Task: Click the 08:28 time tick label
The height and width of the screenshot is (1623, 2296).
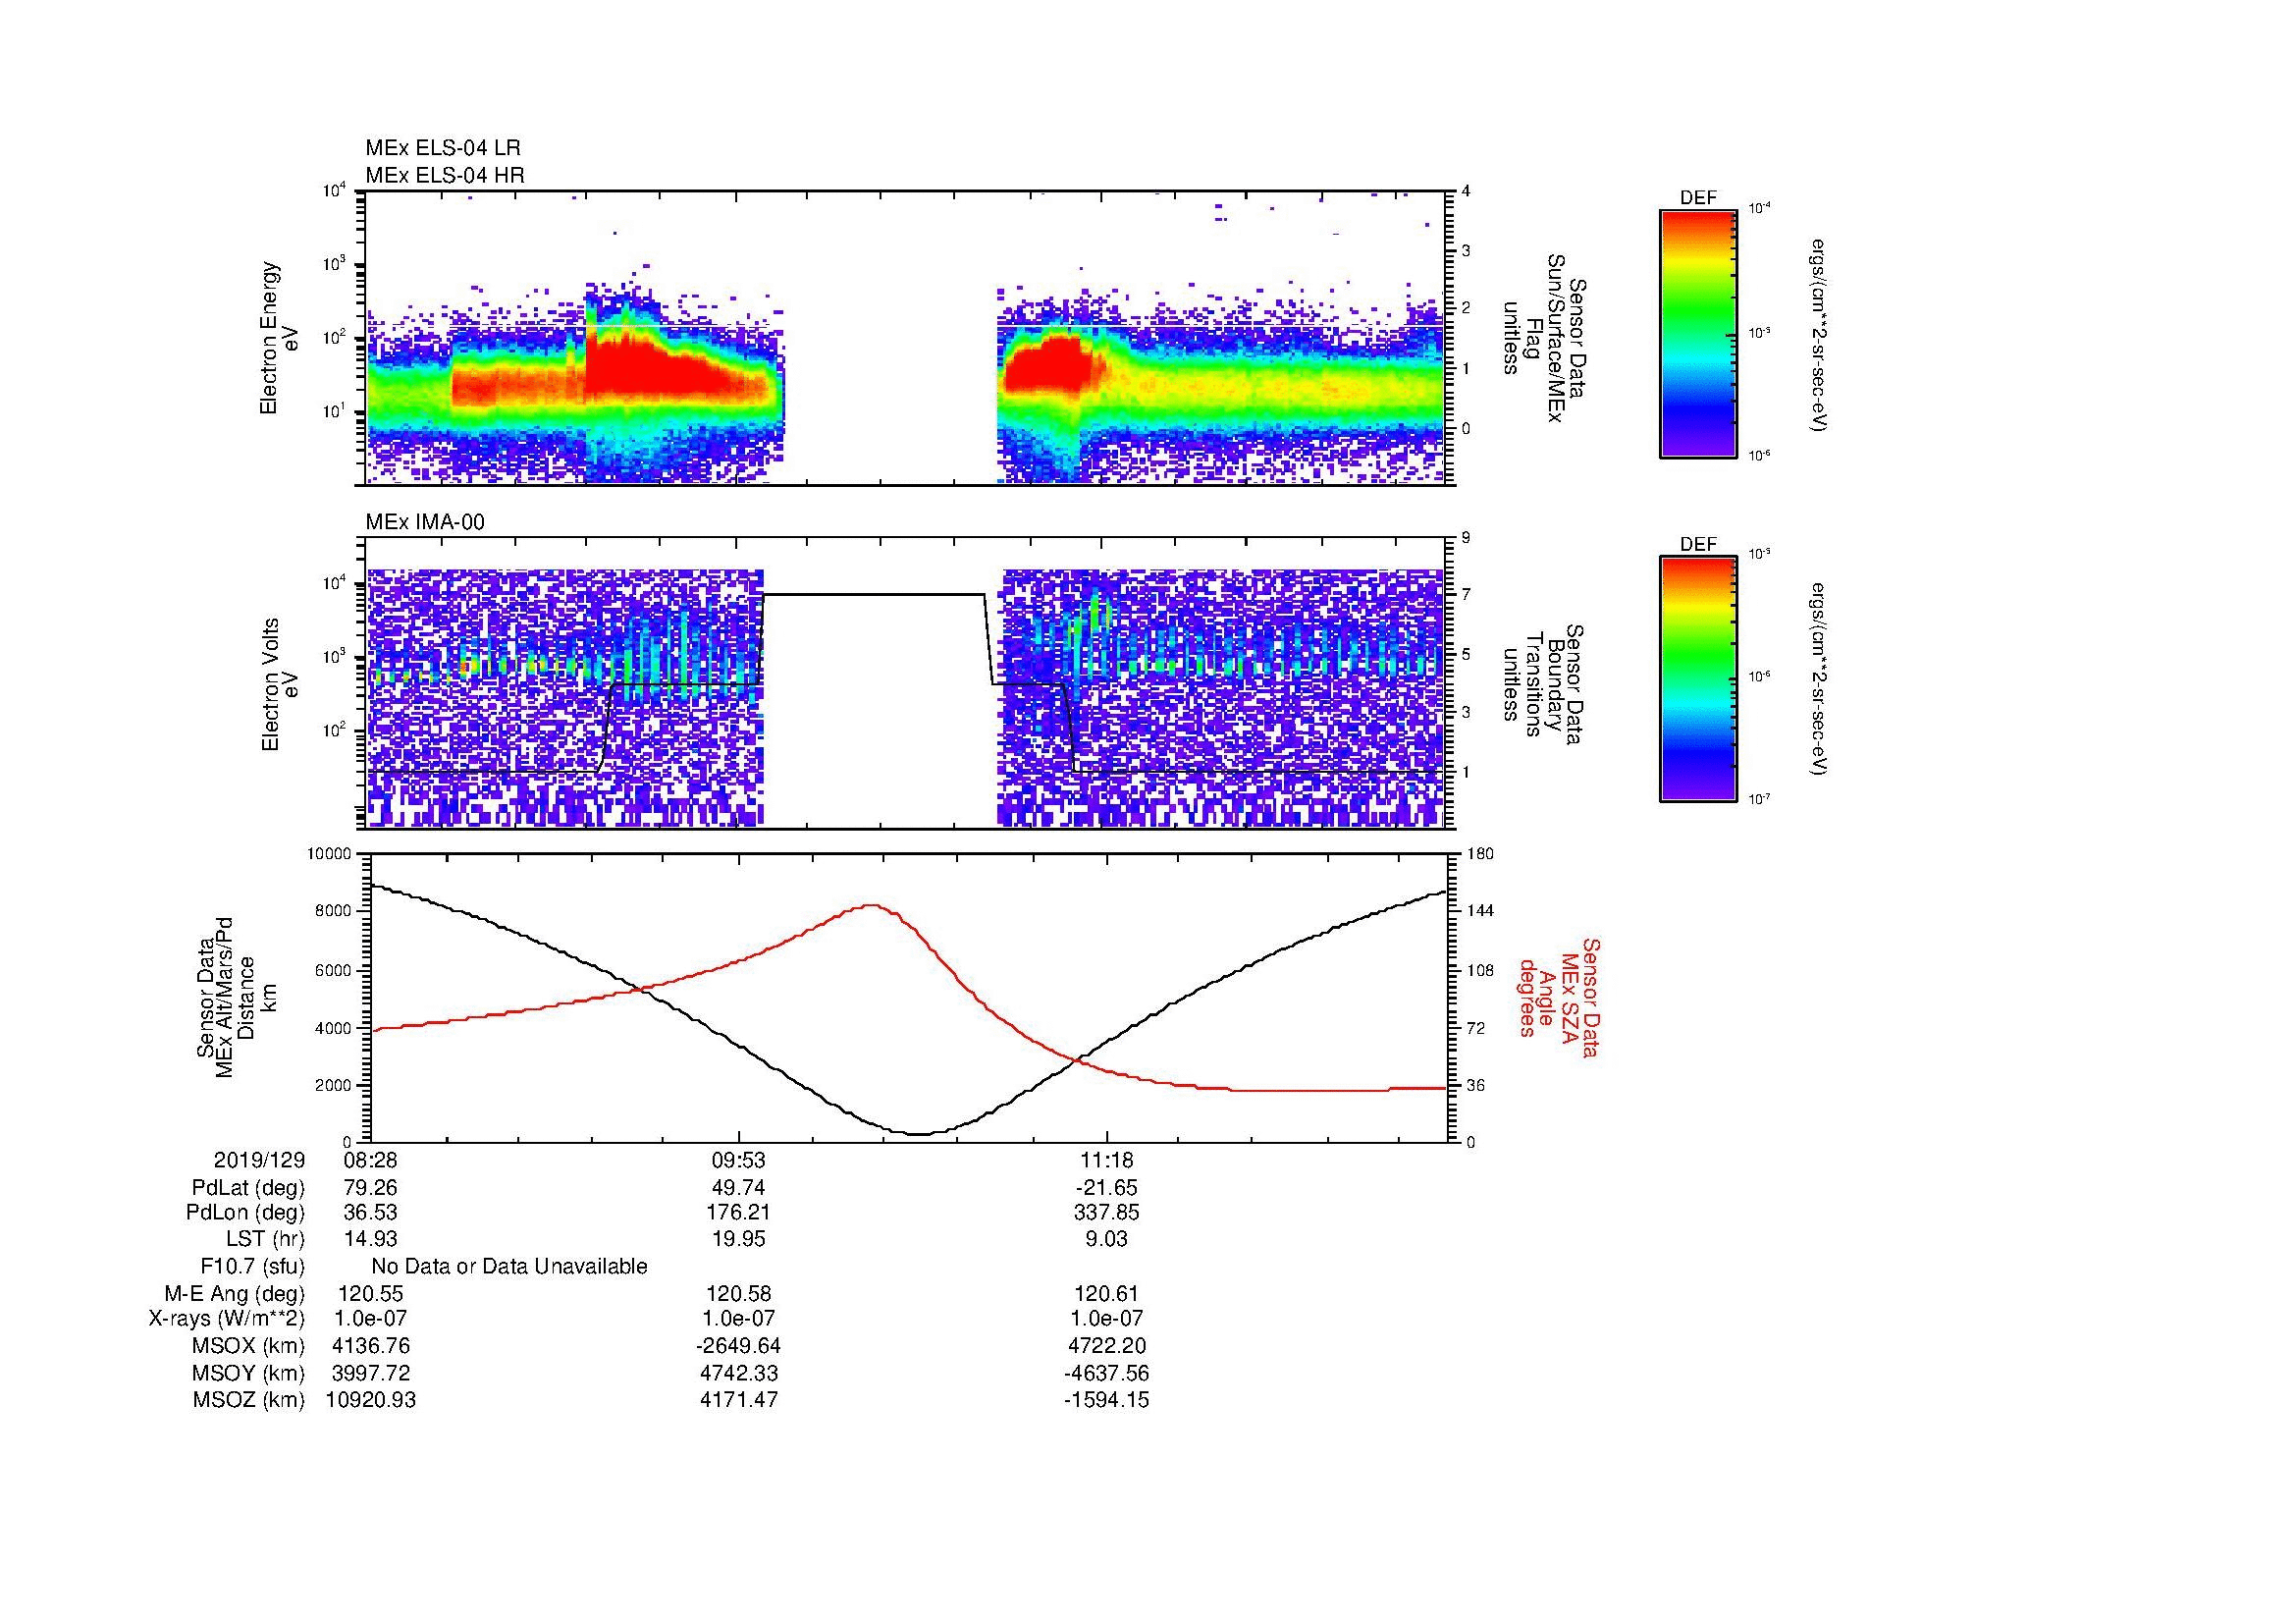Action: (x=370, y=1160)
